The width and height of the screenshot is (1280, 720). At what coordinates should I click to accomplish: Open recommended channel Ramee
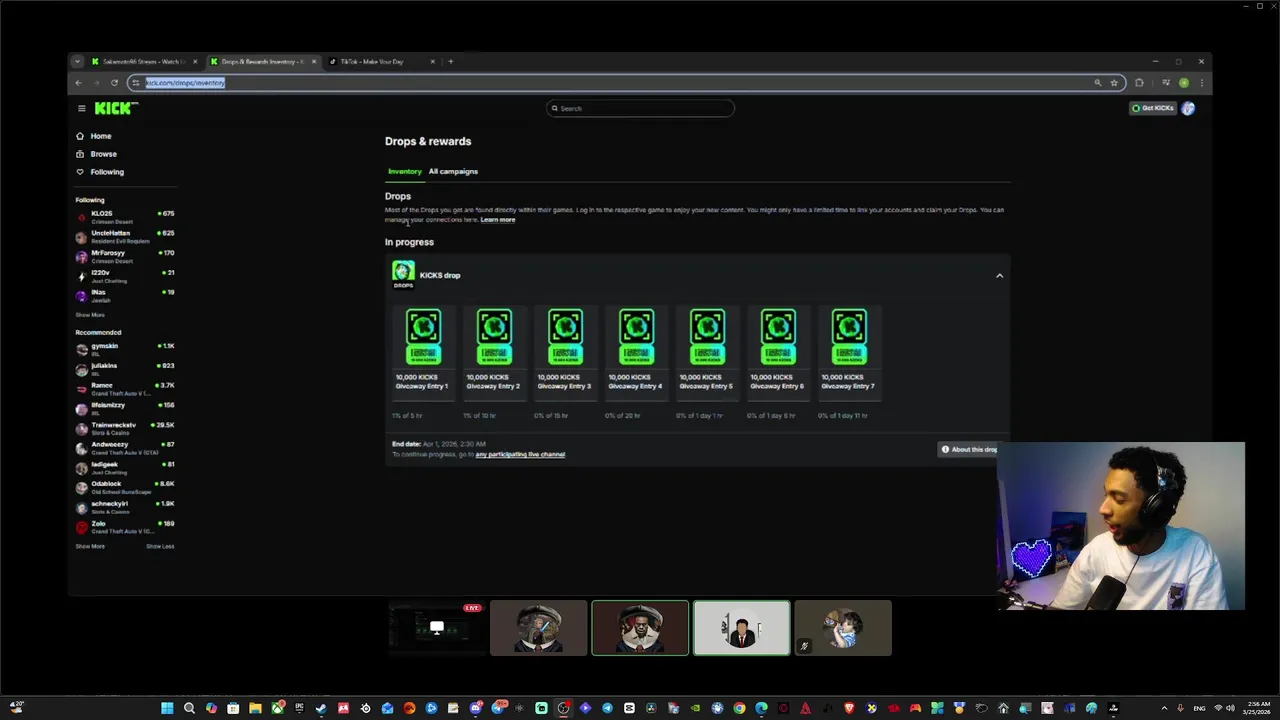tap(125, 389)
